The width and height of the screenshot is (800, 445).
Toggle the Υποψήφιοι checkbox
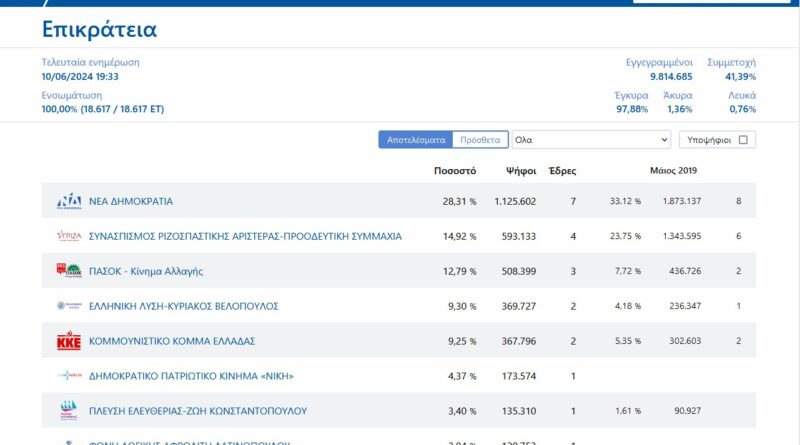(743, 140)
